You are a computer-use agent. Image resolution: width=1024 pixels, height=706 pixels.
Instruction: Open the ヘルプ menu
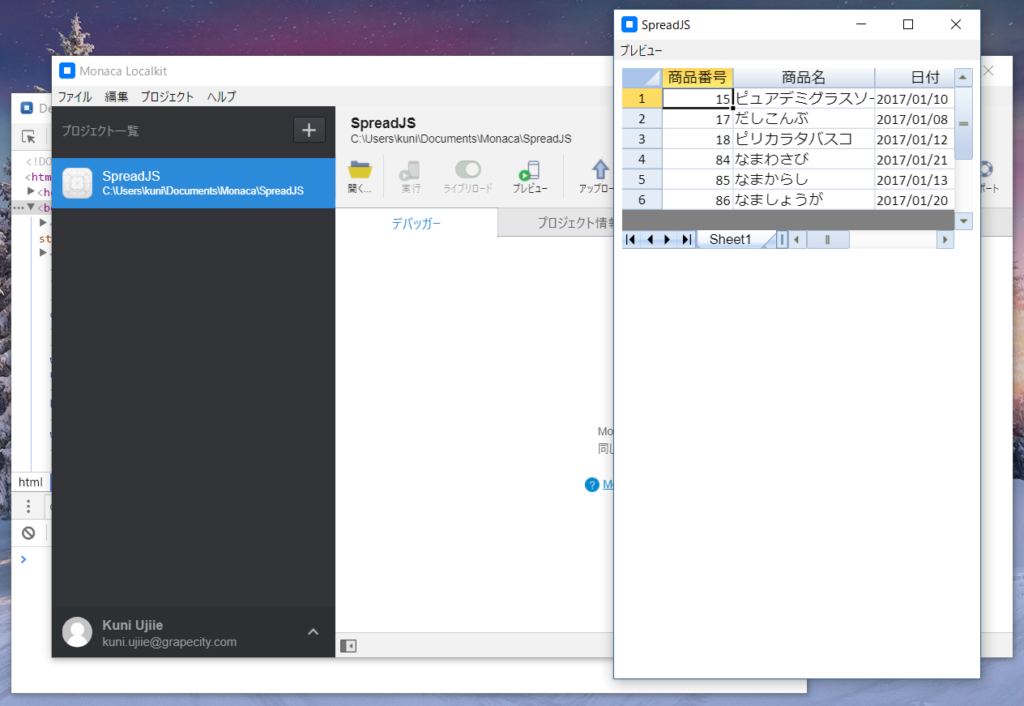221,97
